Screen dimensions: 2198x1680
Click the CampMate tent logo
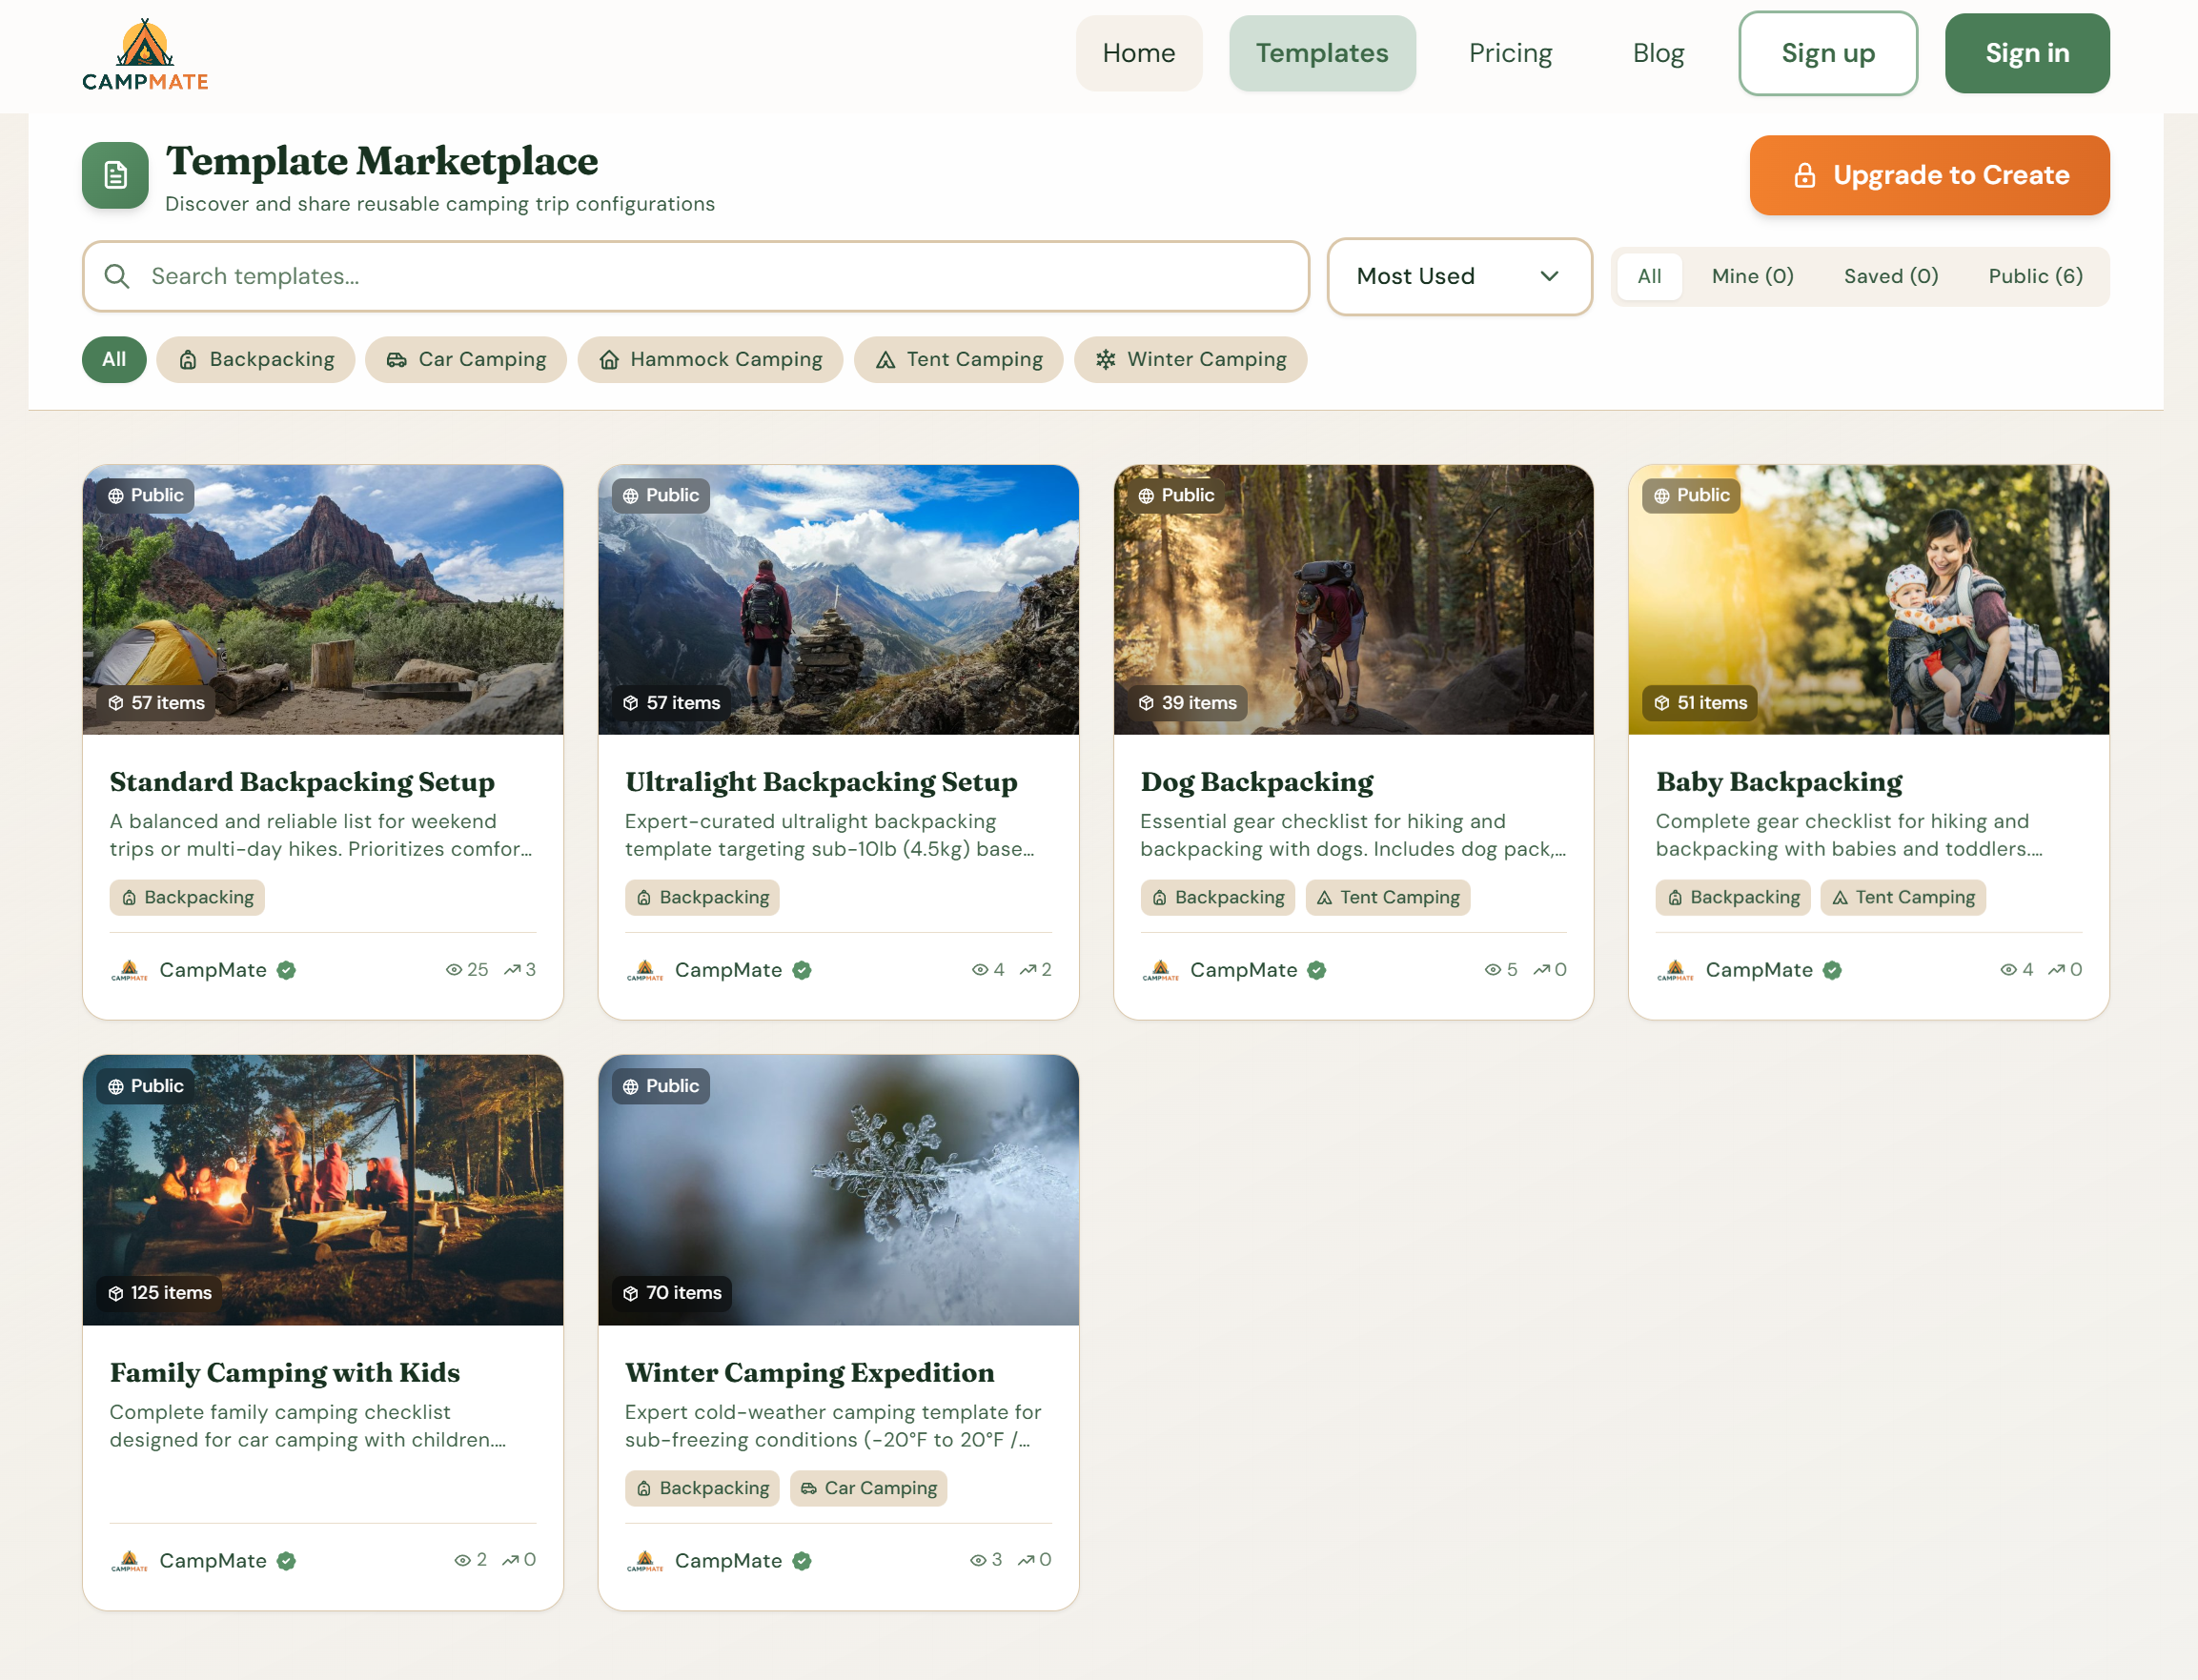(x=145, y=44)
